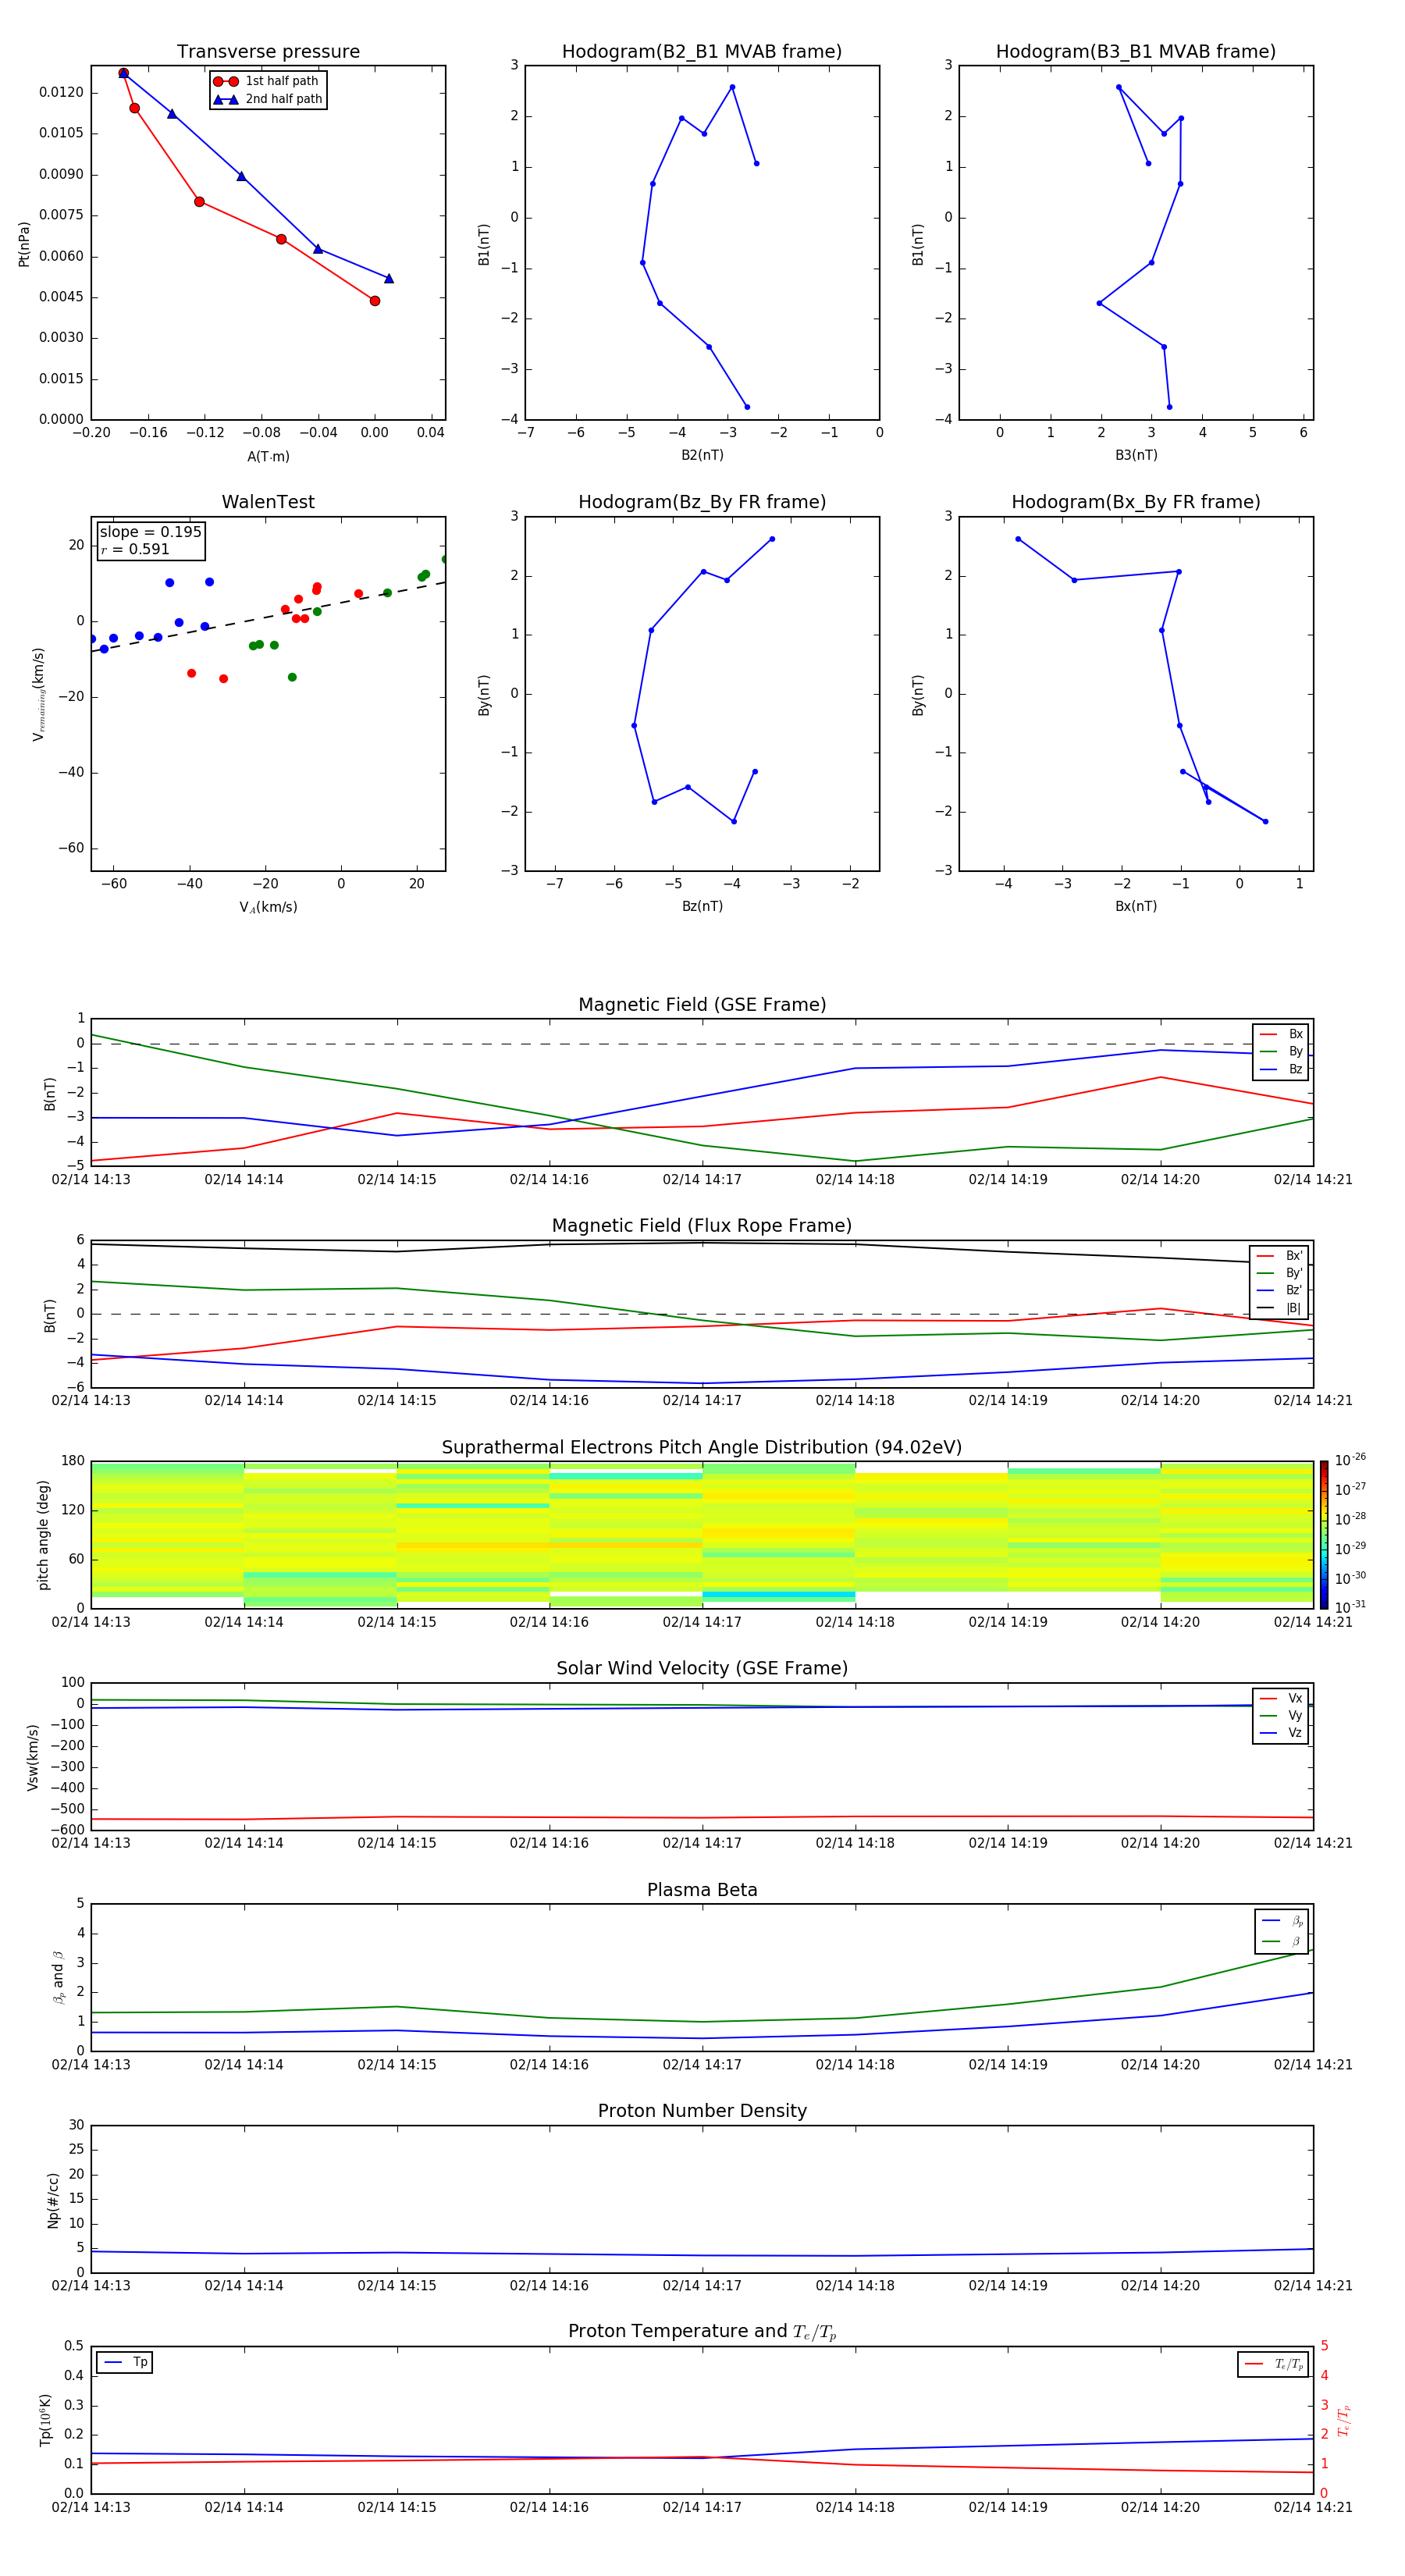Click the 'WalenTest' plot title
The width and height of the screenshot is (1405, 2576).
268,502
